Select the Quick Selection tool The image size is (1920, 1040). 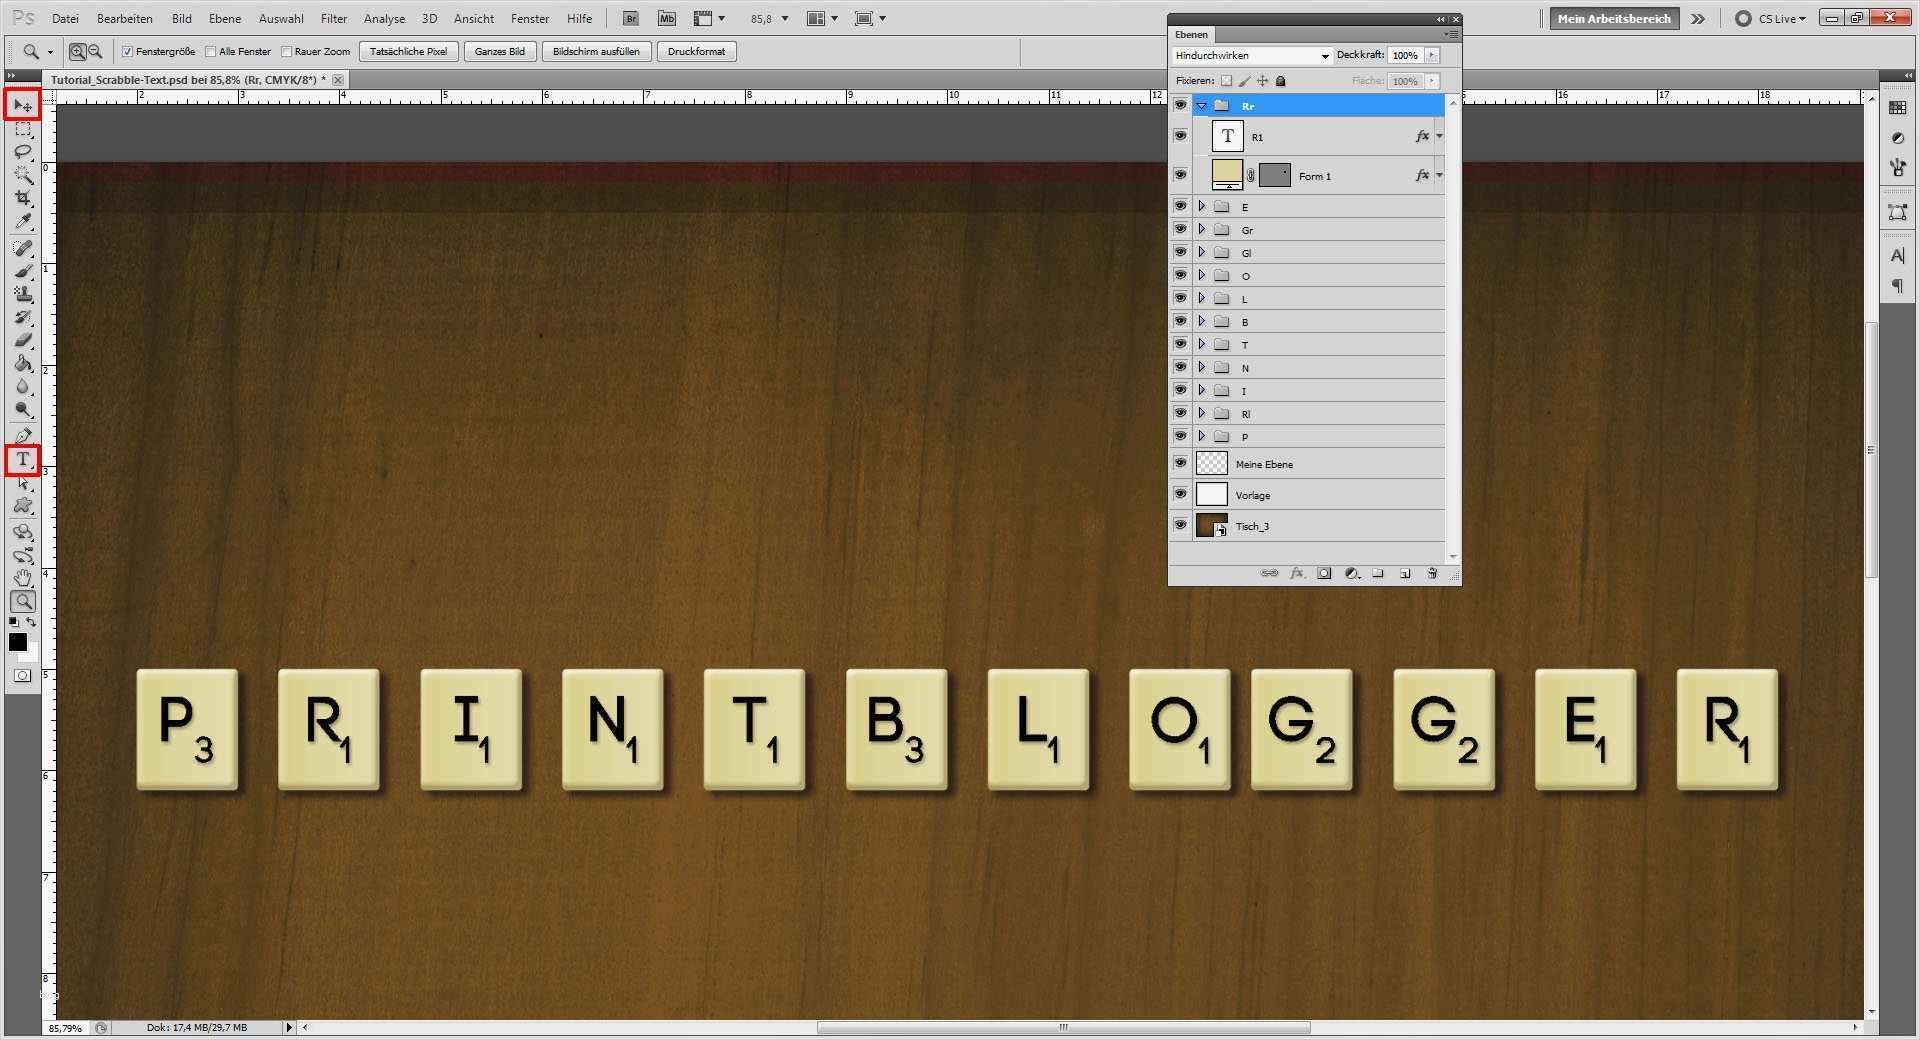click(x=23, y=175)
